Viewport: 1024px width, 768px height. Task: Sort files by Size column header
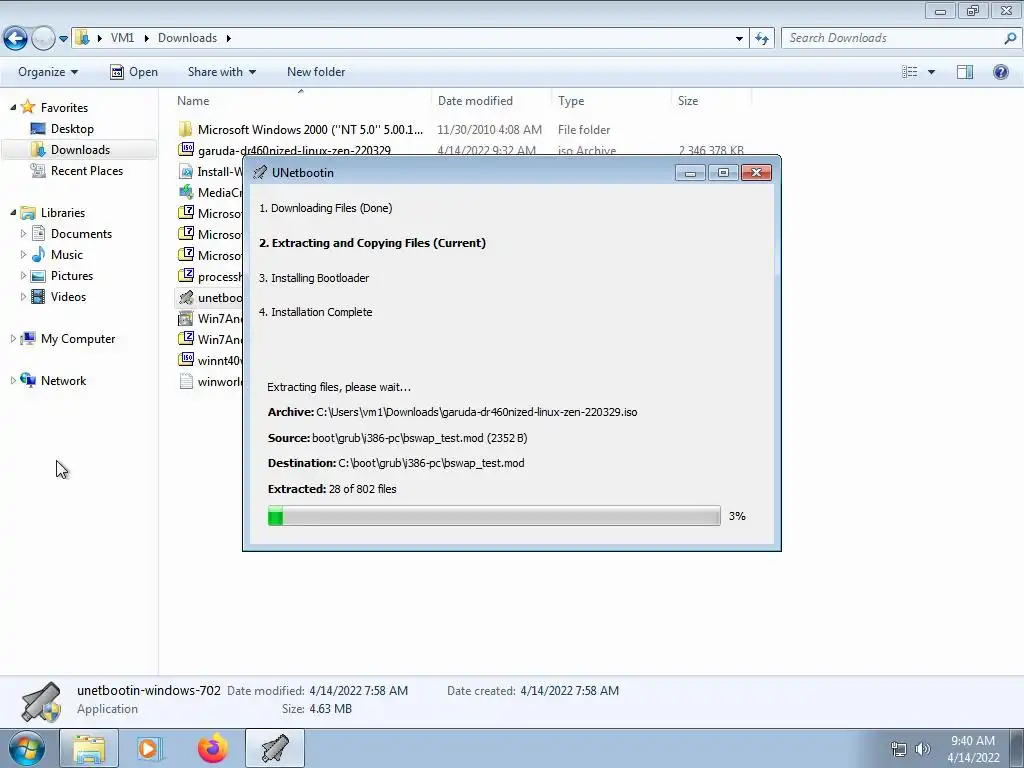pos(688,101)
